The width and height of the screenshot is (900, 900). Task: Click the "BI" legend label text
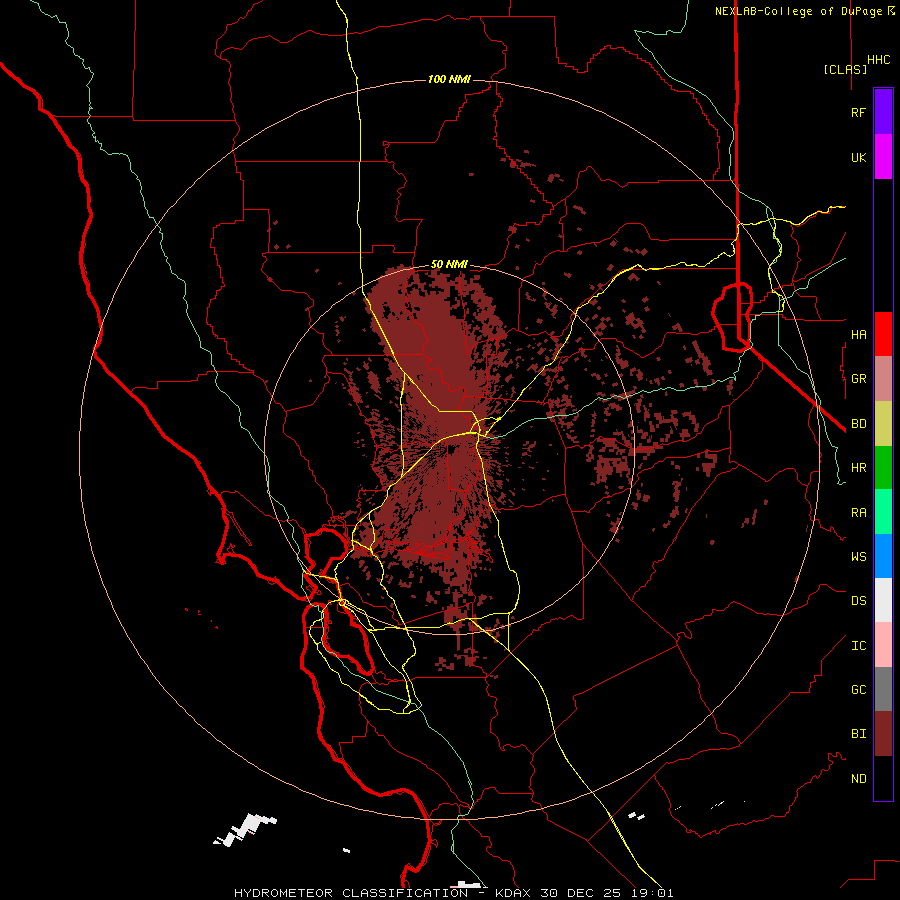point(858,734)
